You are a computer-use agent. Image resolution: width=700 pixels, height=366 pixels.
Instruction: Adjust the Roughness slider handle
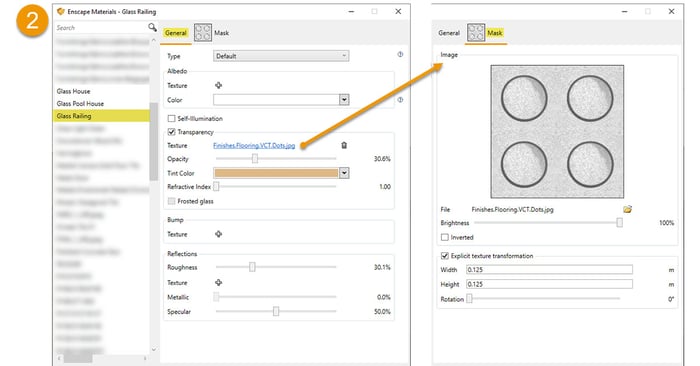click(252, 267)
